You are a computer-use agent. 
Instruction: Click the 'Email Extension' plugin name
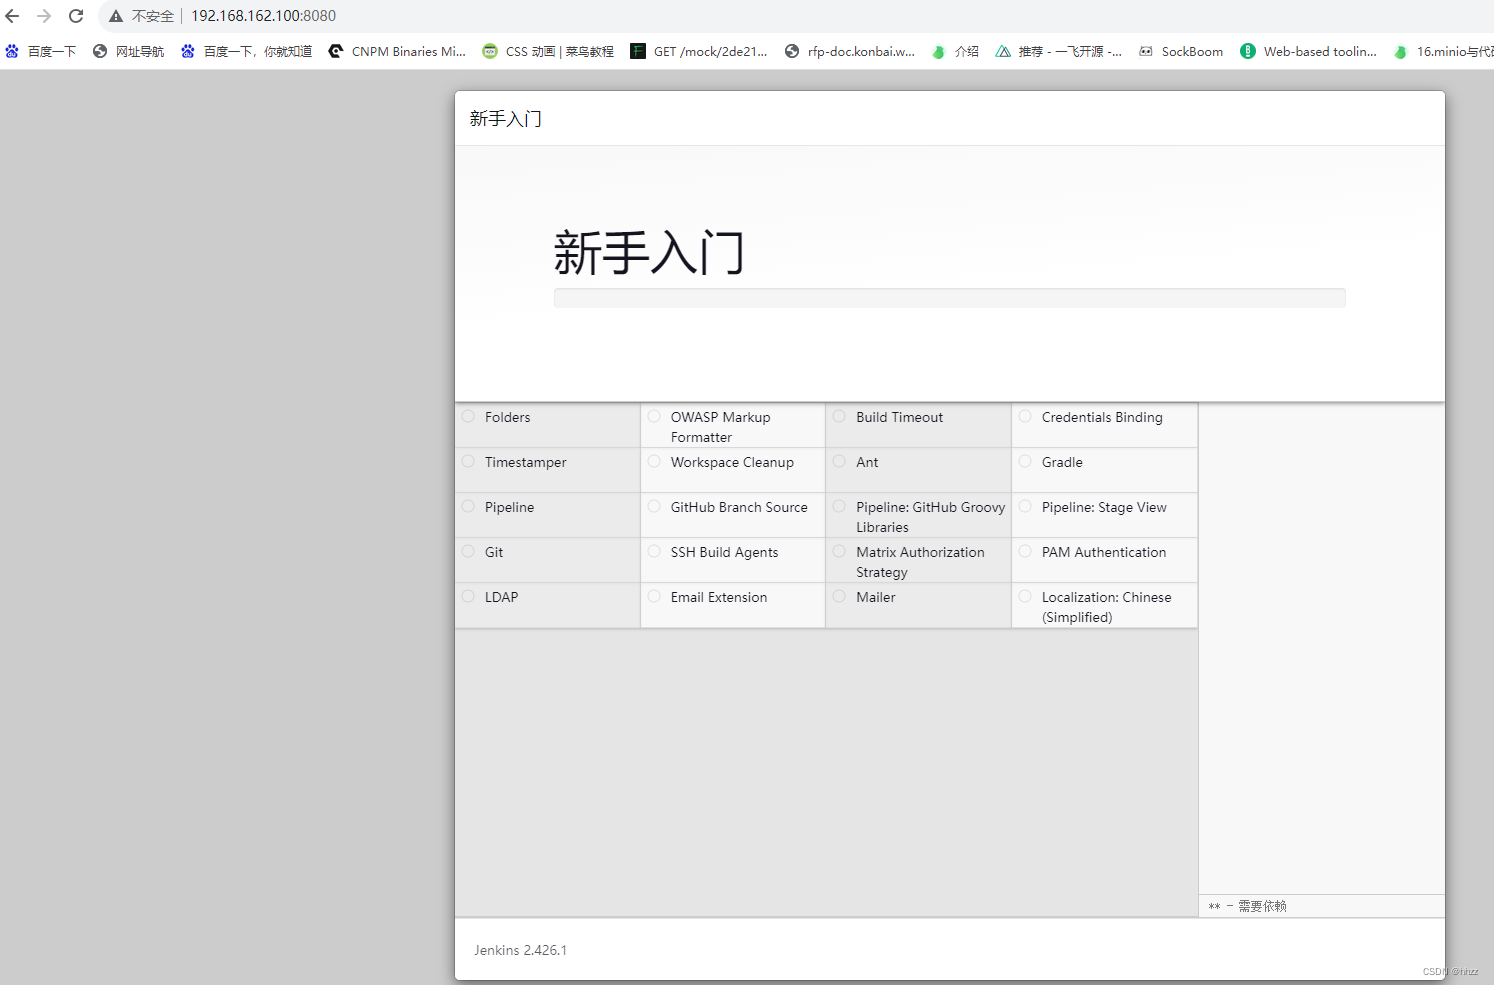[719, 597]
